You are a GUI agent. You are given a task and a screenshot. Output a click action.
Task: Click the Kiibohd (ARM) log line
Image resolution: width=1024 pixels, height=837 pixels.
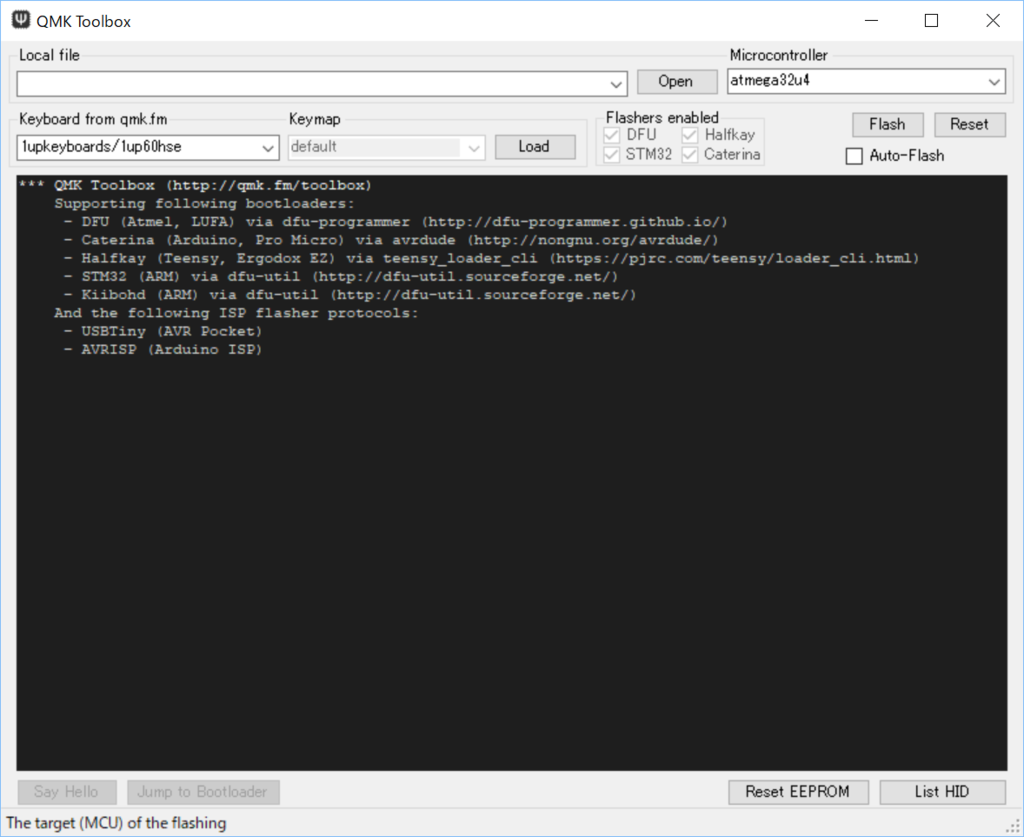point(349,295)
